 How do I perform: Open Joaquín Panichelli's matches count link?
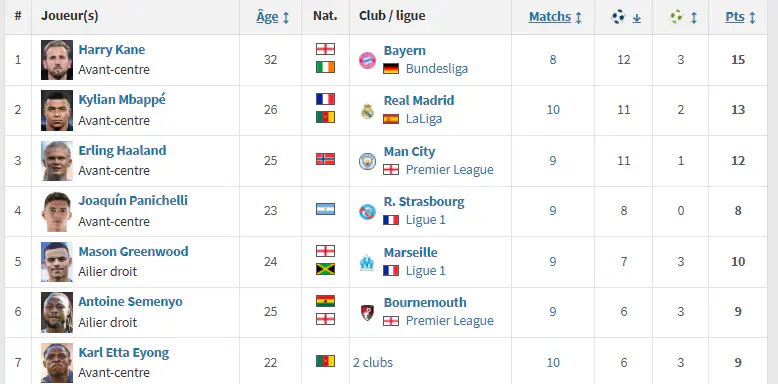coord(553,211)
